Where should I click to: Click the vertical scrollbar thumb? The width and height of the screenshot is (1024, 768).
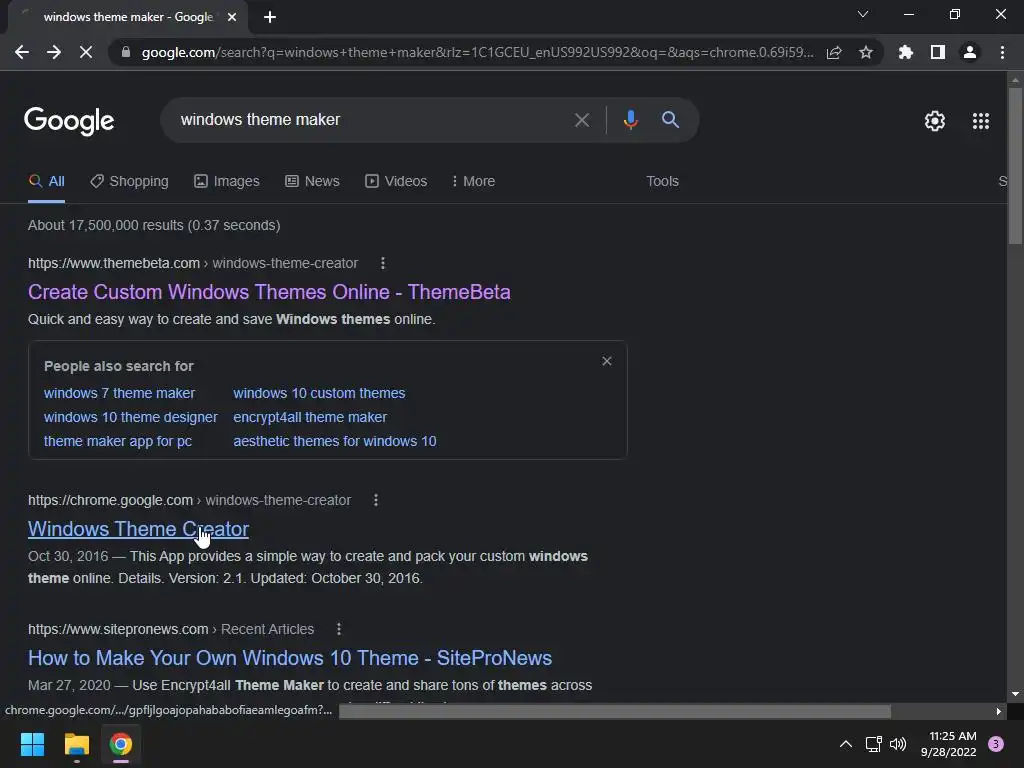[1015, 166]
